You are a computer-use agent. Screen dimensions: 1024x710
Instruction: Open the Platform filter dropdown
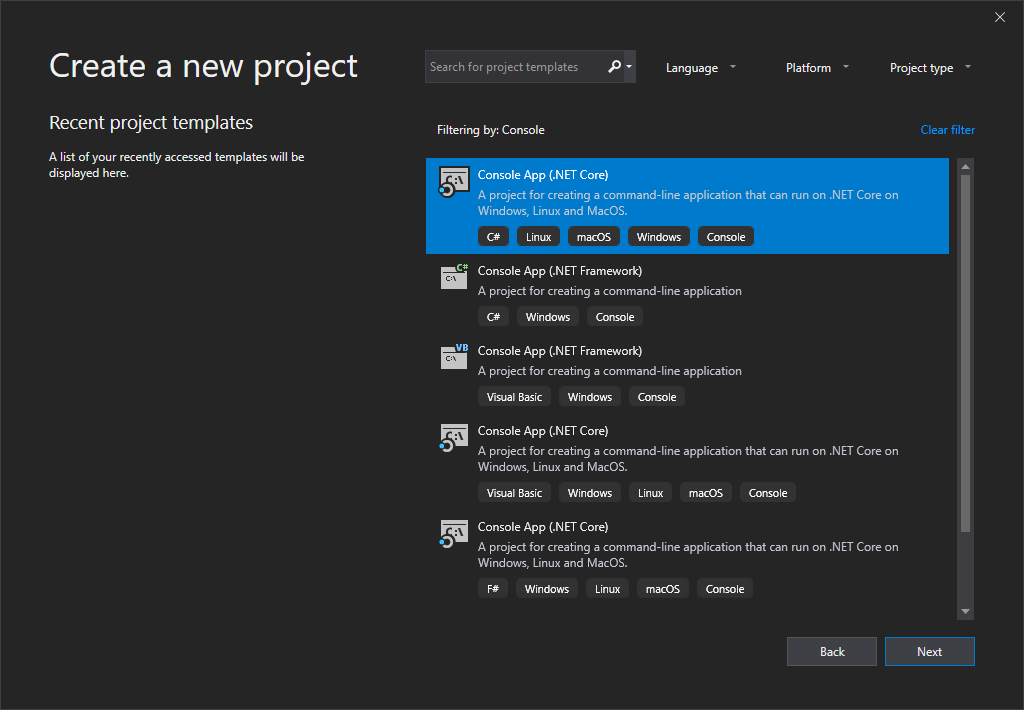pyautogui.click(x=817, y=68)
